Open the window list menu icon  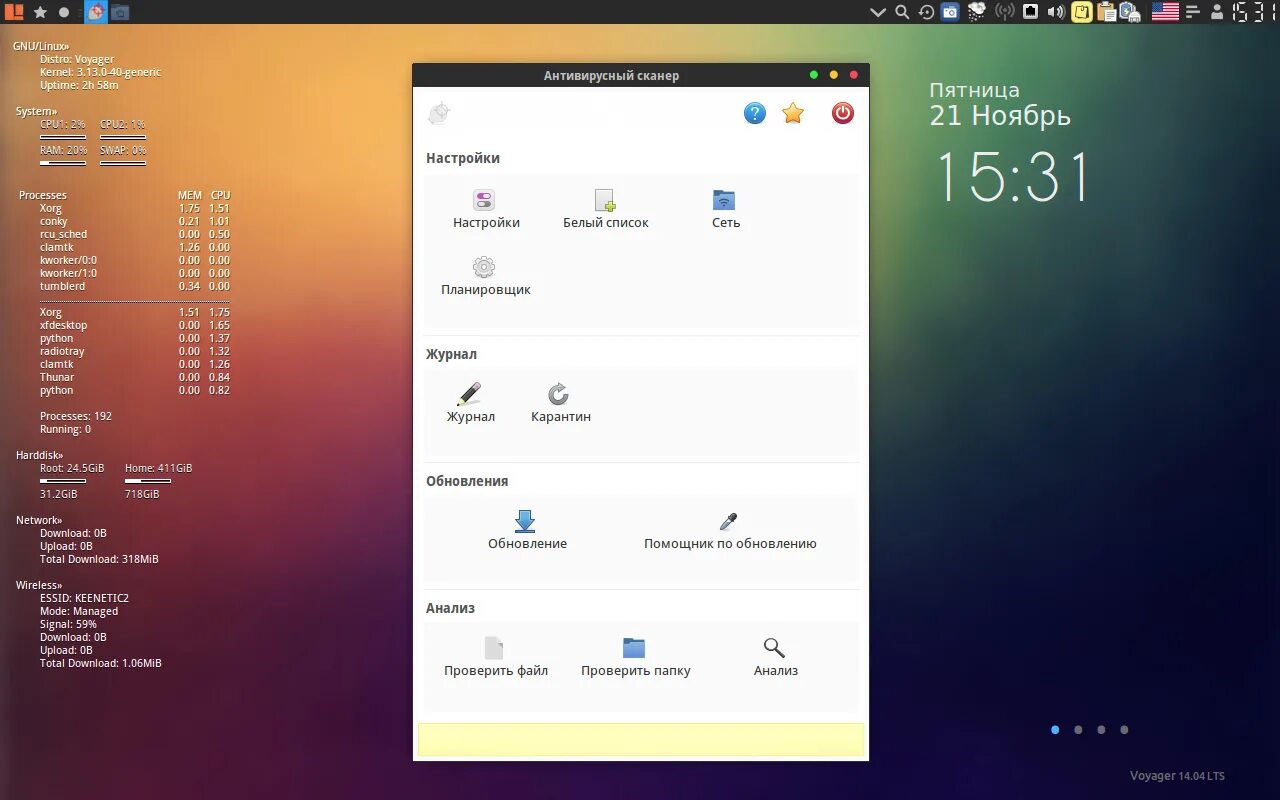coord(1193,12)
